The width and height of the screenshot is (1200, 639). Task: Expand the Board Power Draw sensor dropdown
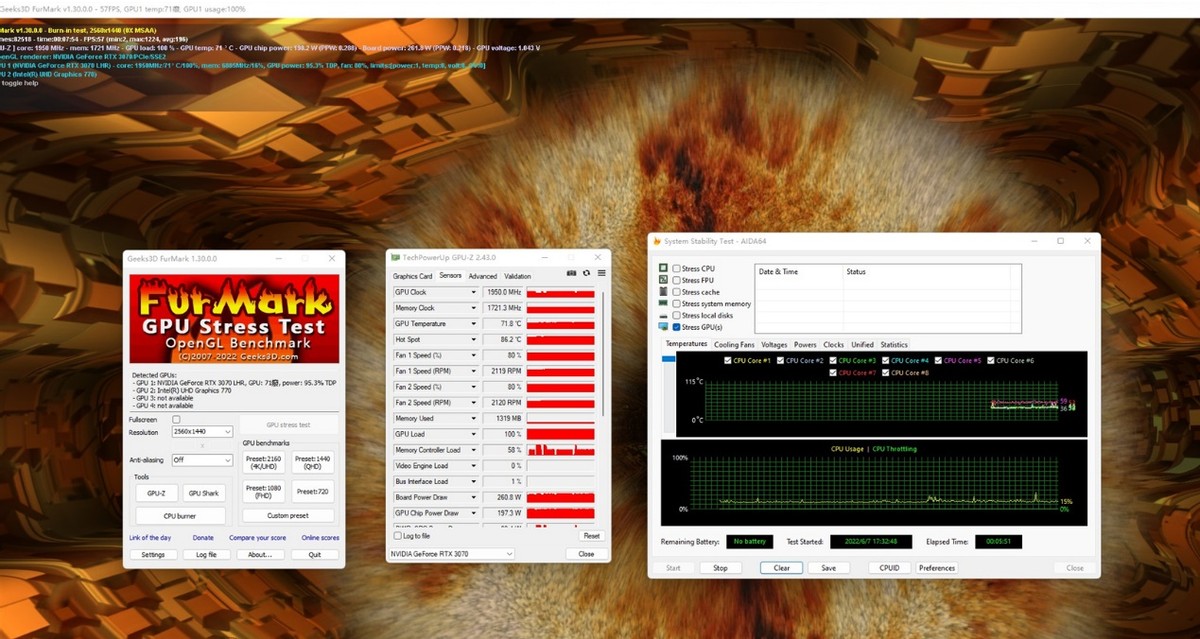click(x=474, y=497)
